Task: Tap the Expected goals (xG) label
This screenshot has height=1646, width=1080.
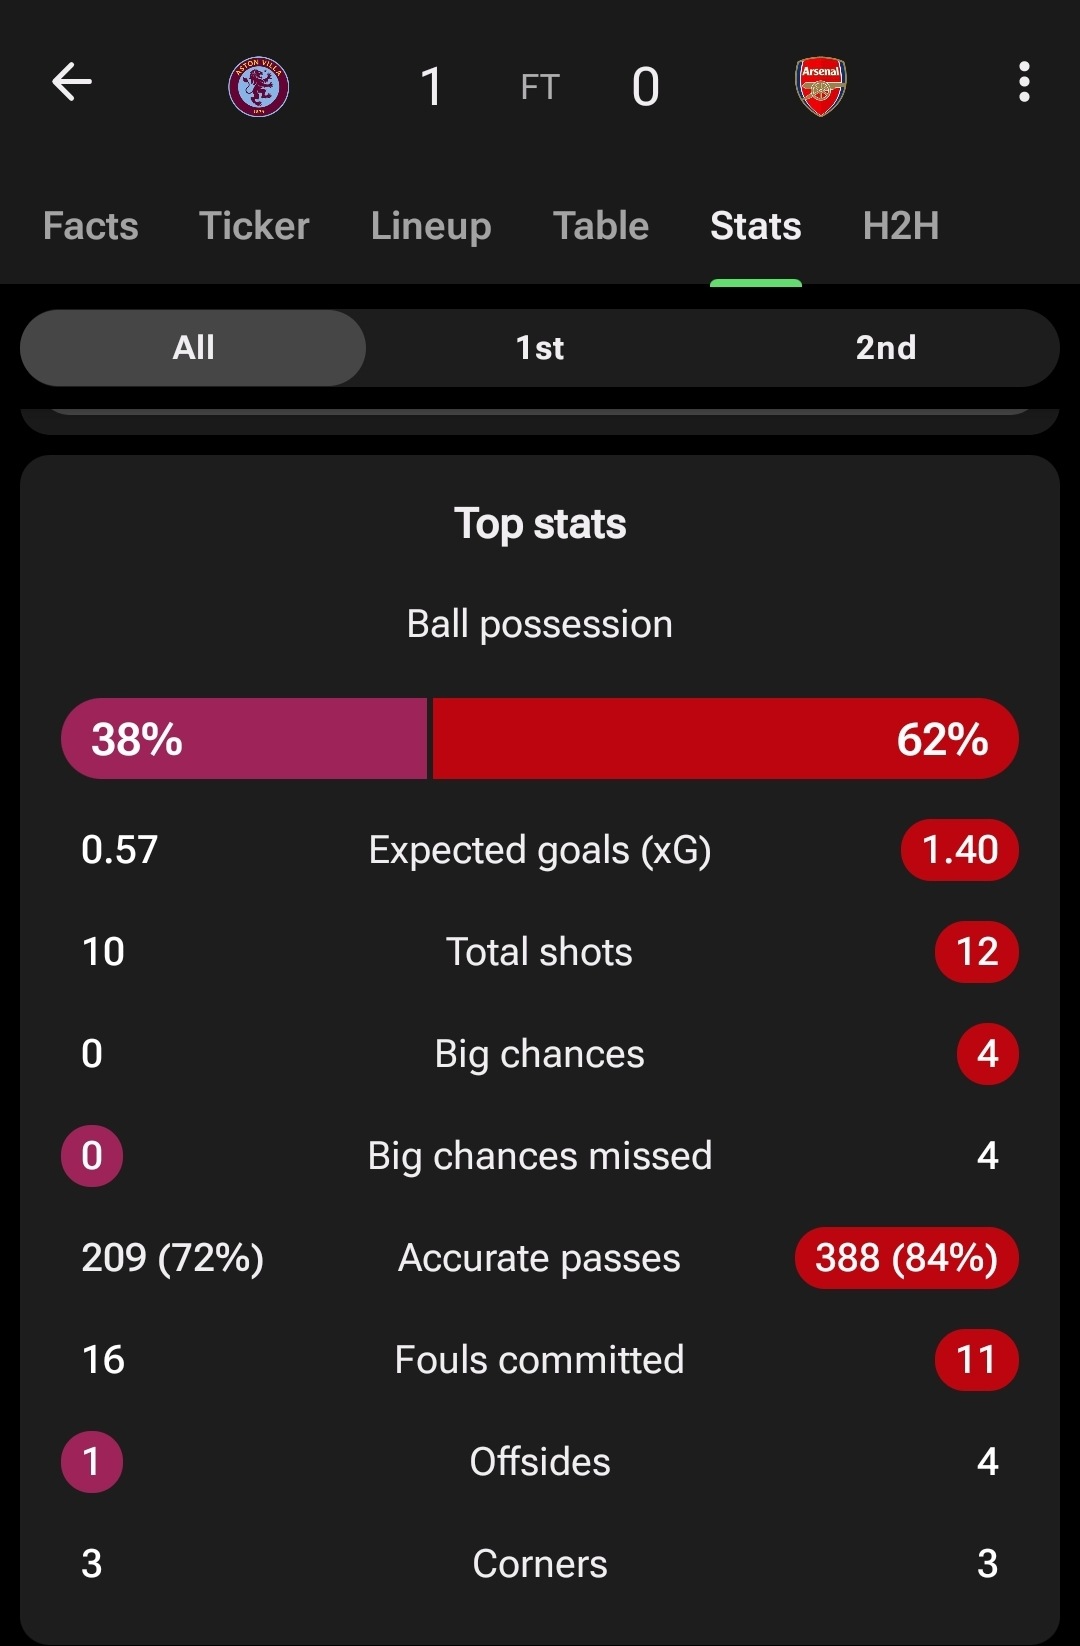Action: [540, 850]
